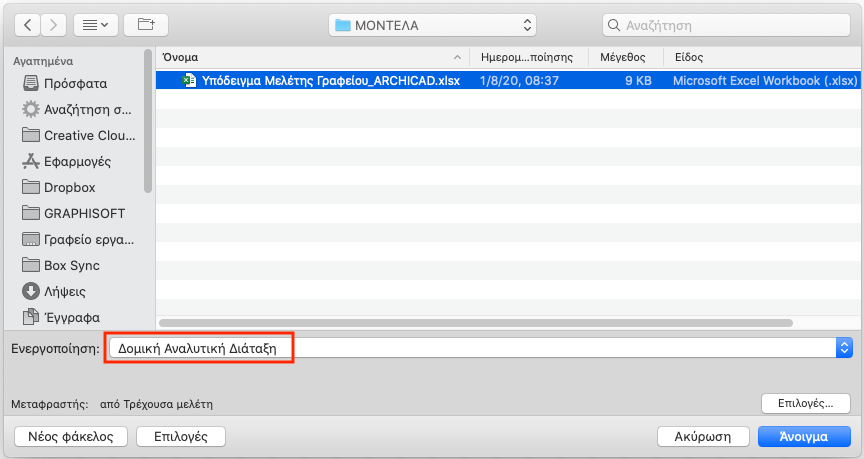Click the Dropbox folder icon
This screenshot has width=864, height=459.
coord(31,187)
